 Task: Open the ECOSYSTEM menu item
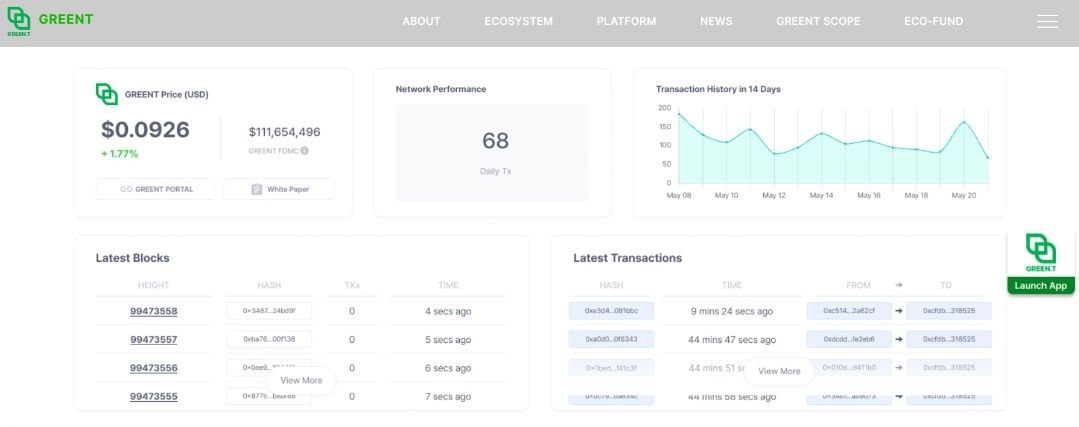518,21
